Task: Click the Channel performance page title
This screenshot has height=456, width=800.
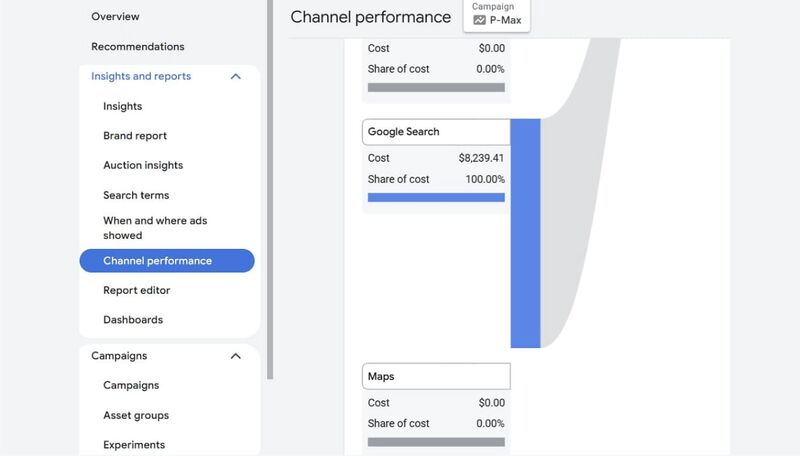Action: pos(370,17)
